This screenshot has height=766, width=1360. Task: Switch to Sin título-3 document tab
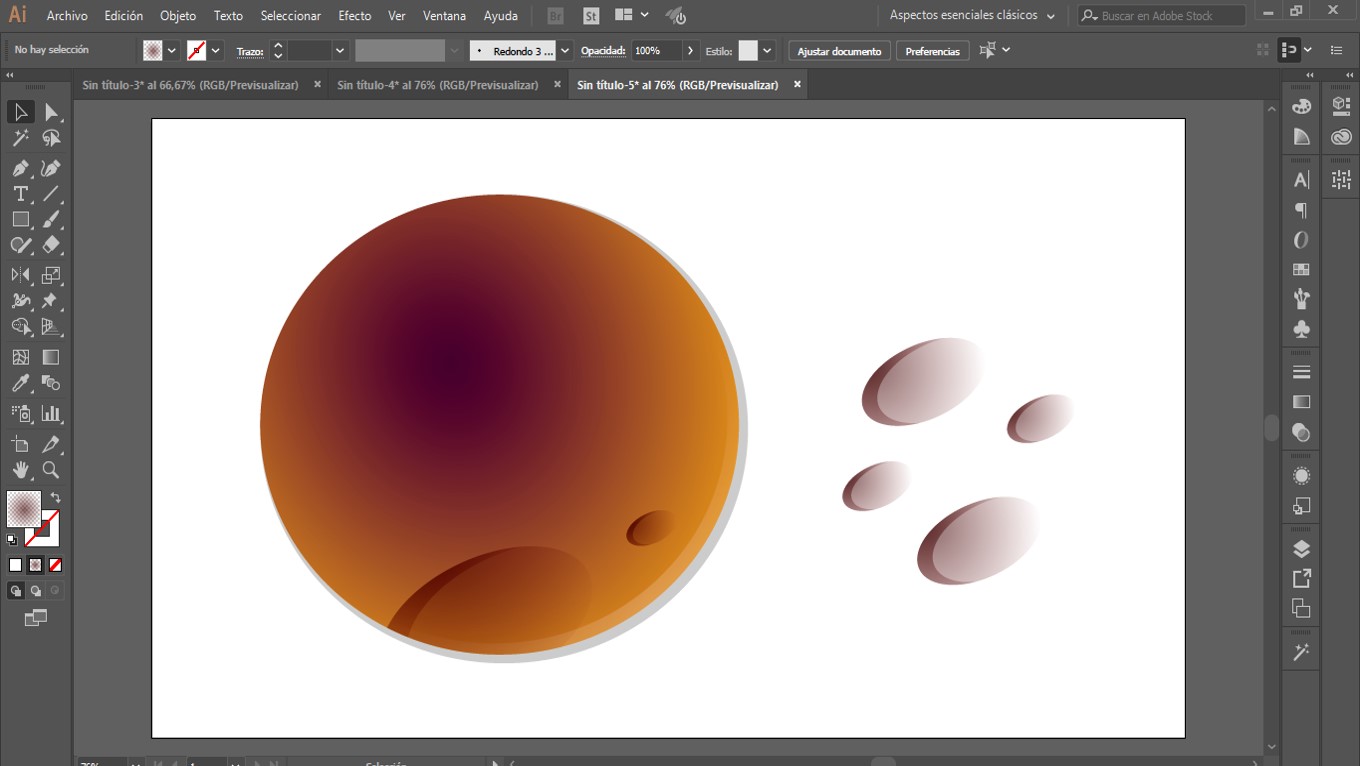[191, 85]
